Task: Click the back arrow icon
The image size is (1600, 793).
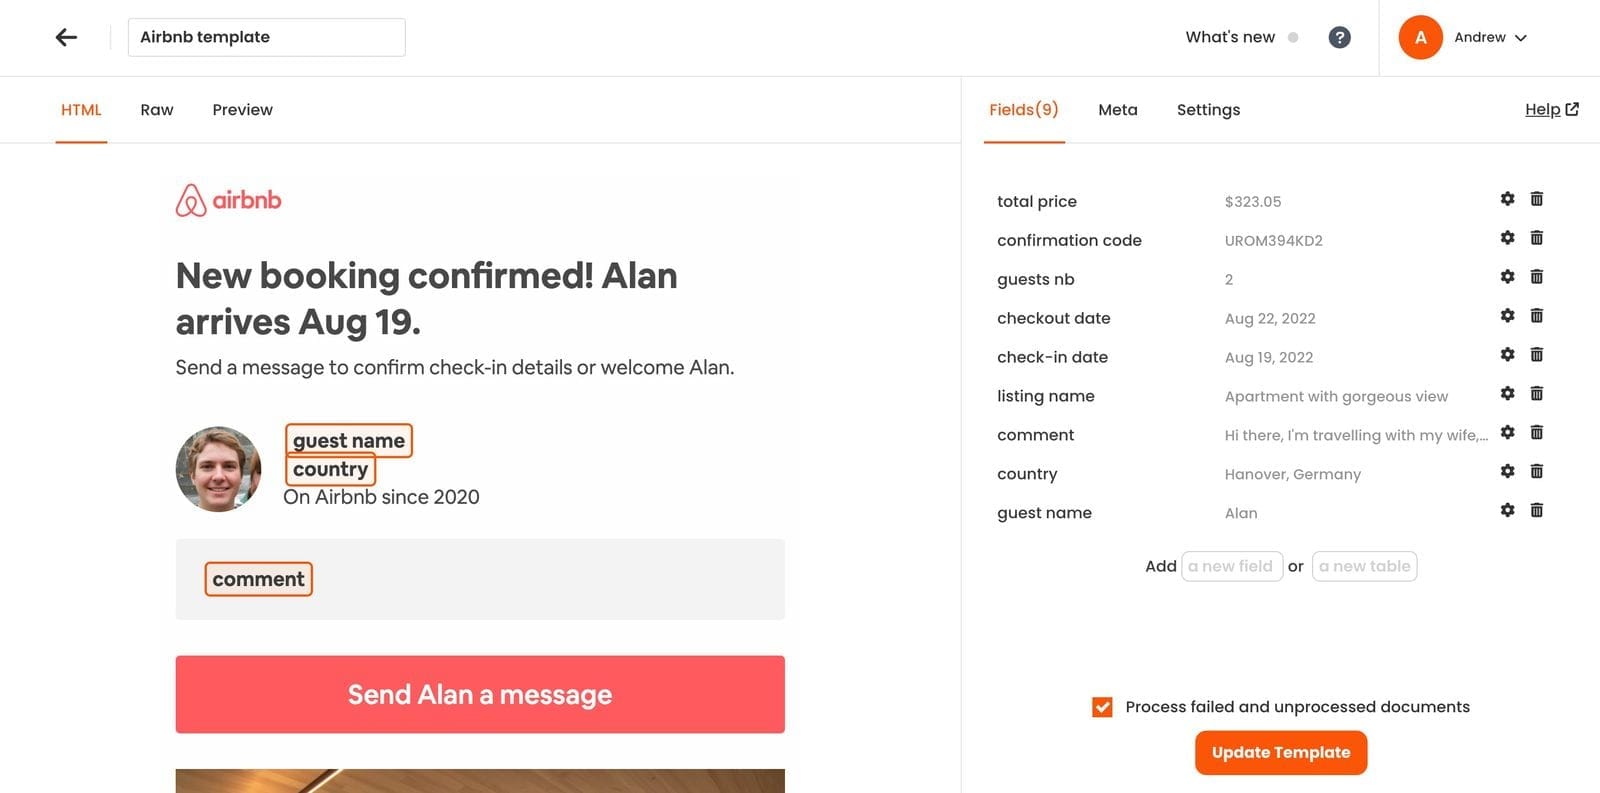Action: [x=66, y=38]
